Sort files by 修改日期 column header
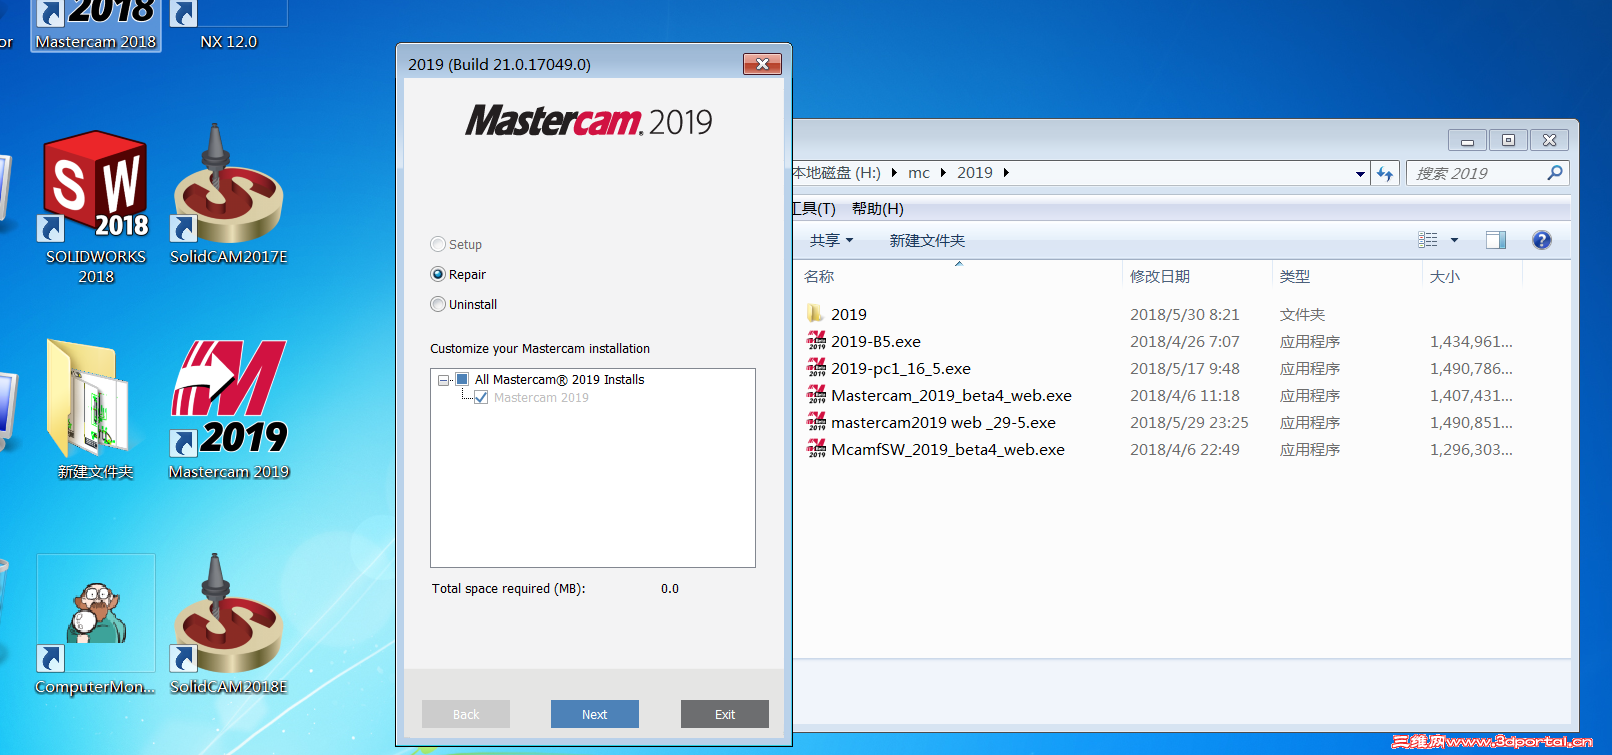 tap(1160, 276)
